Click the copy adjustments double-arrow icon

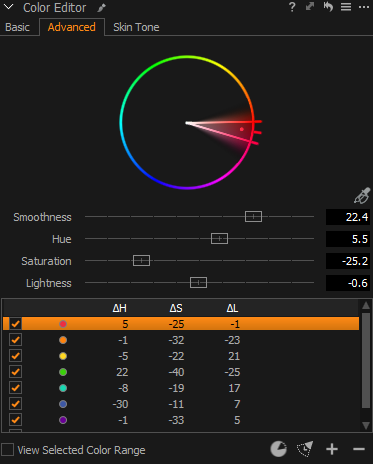[x=310, y=6]
